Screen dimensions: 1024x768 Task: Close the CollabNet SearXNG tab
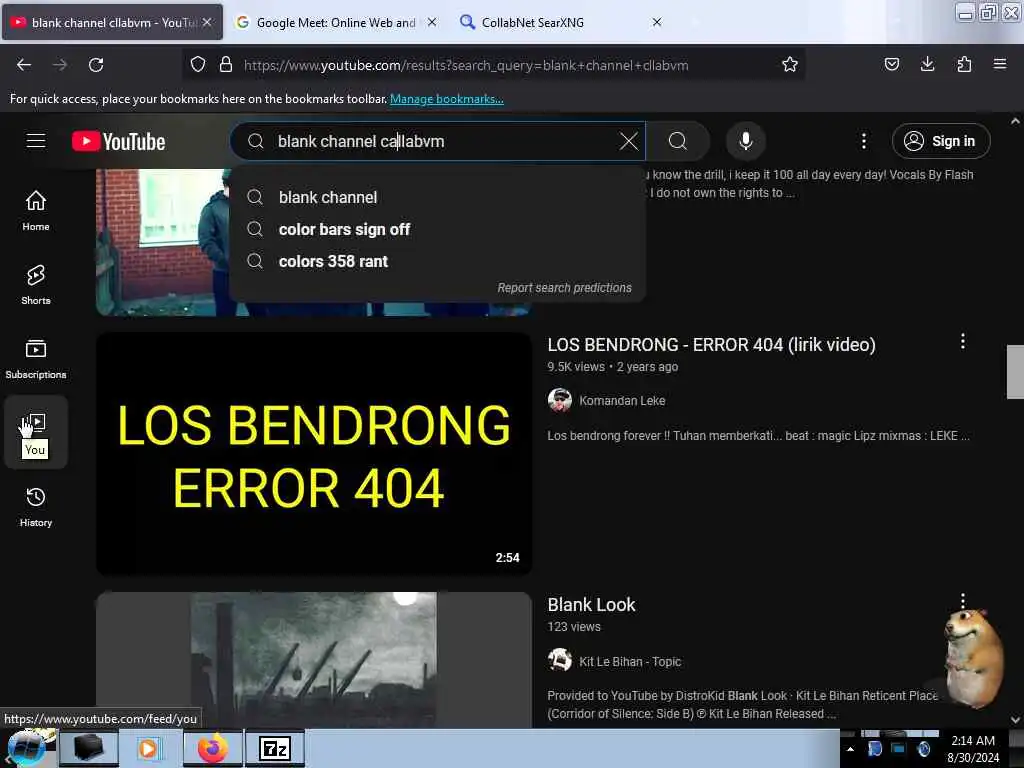[657, 22]
